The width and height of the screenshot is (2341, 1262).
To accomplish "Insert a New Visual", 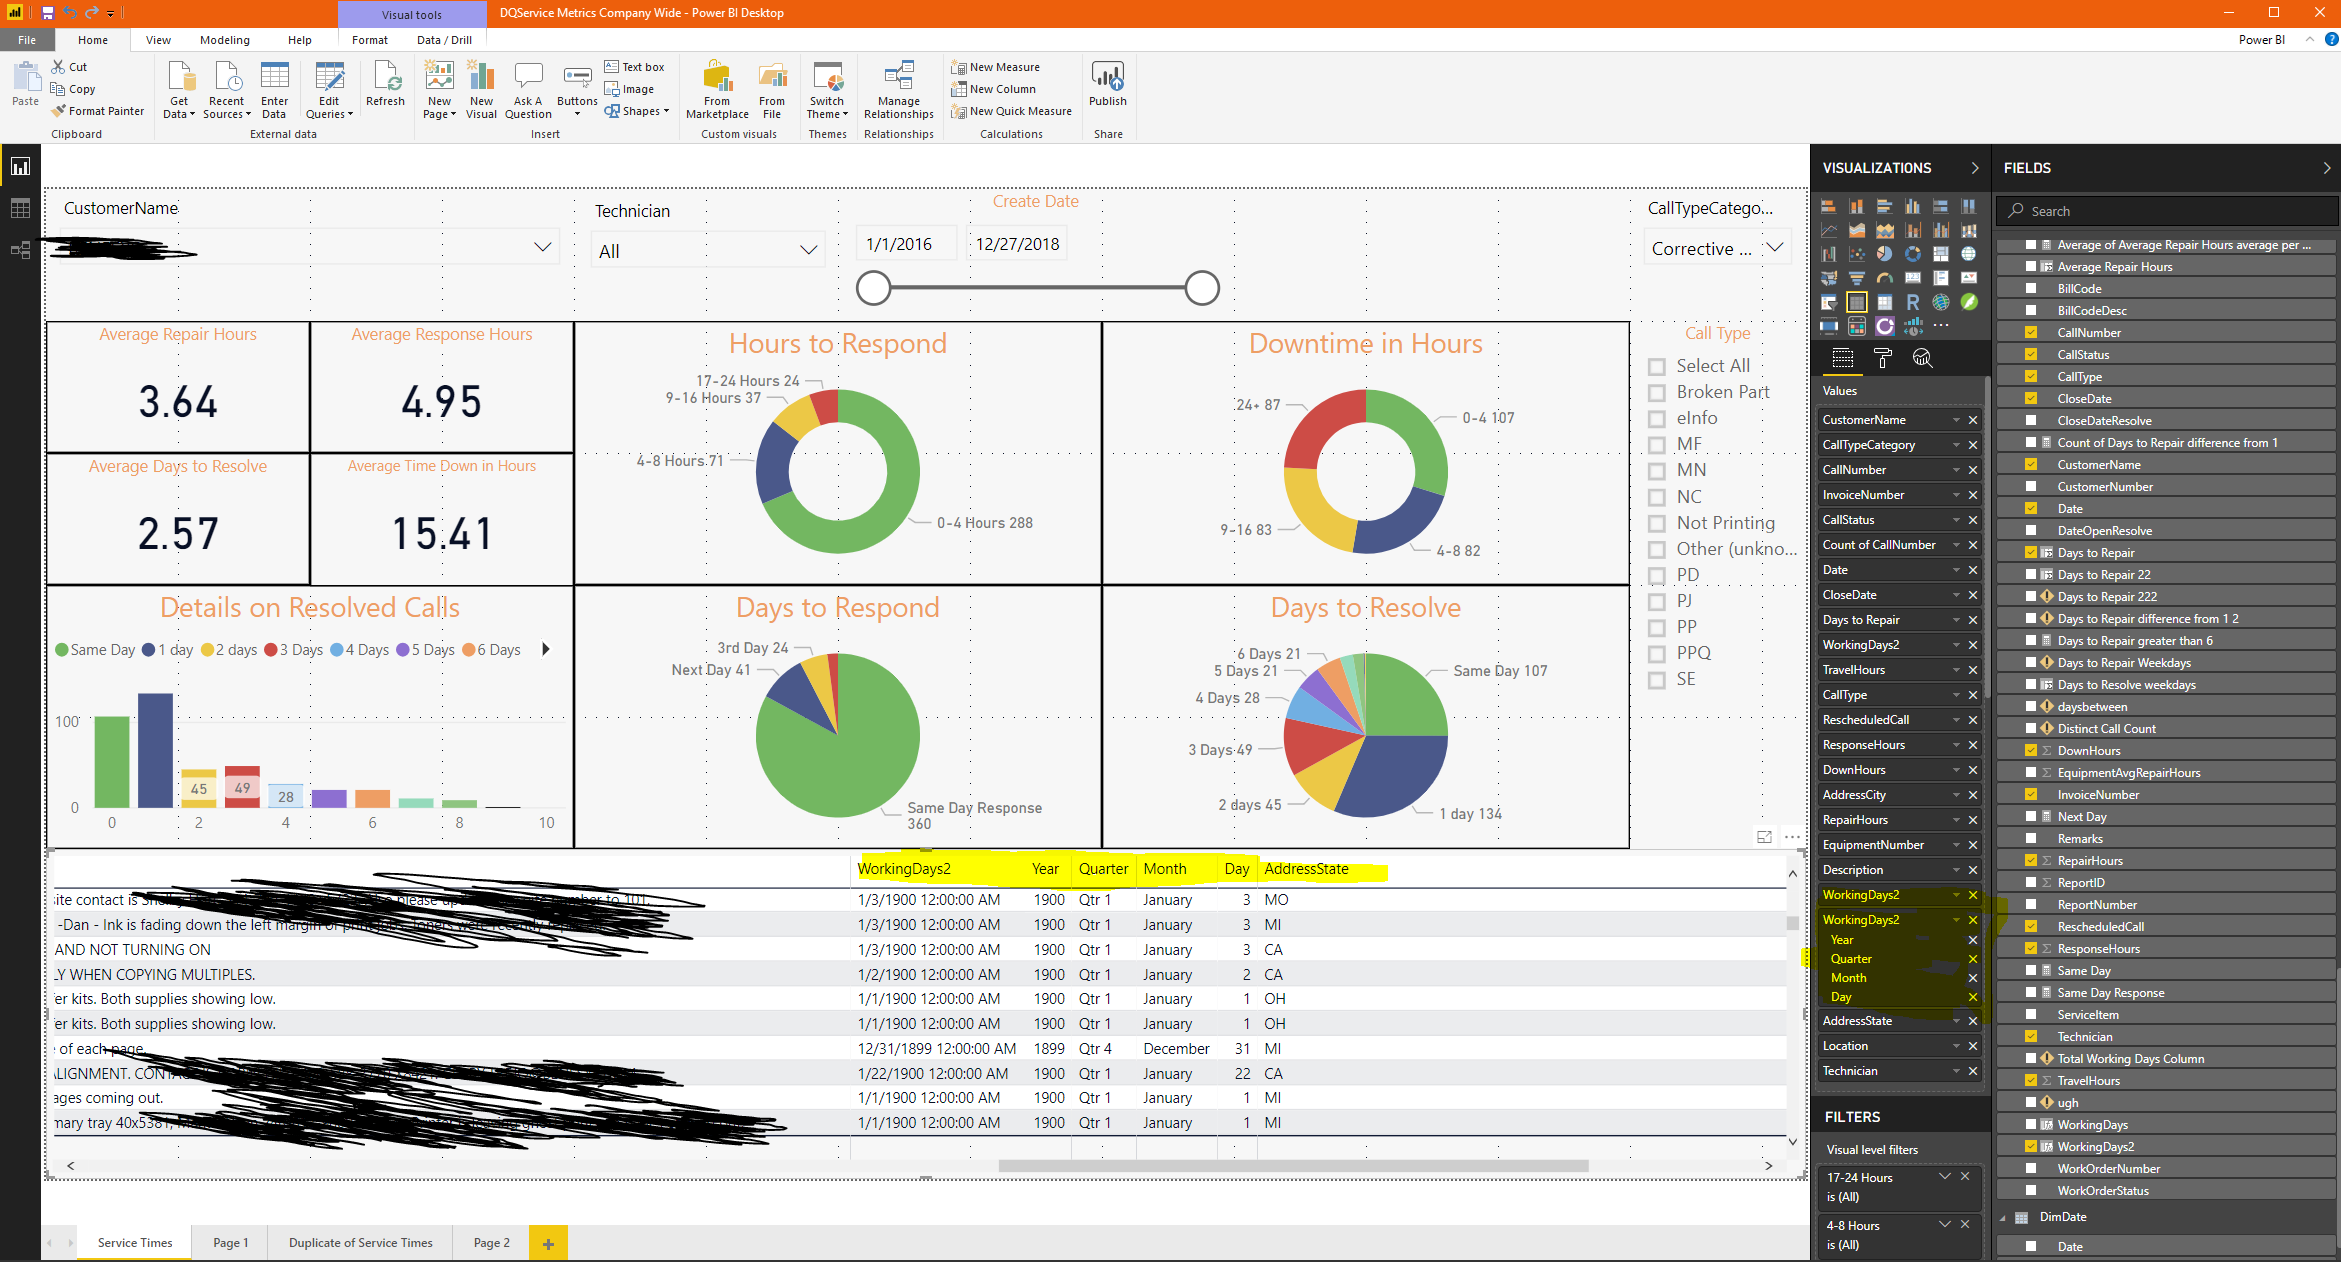I will [481, 90].
